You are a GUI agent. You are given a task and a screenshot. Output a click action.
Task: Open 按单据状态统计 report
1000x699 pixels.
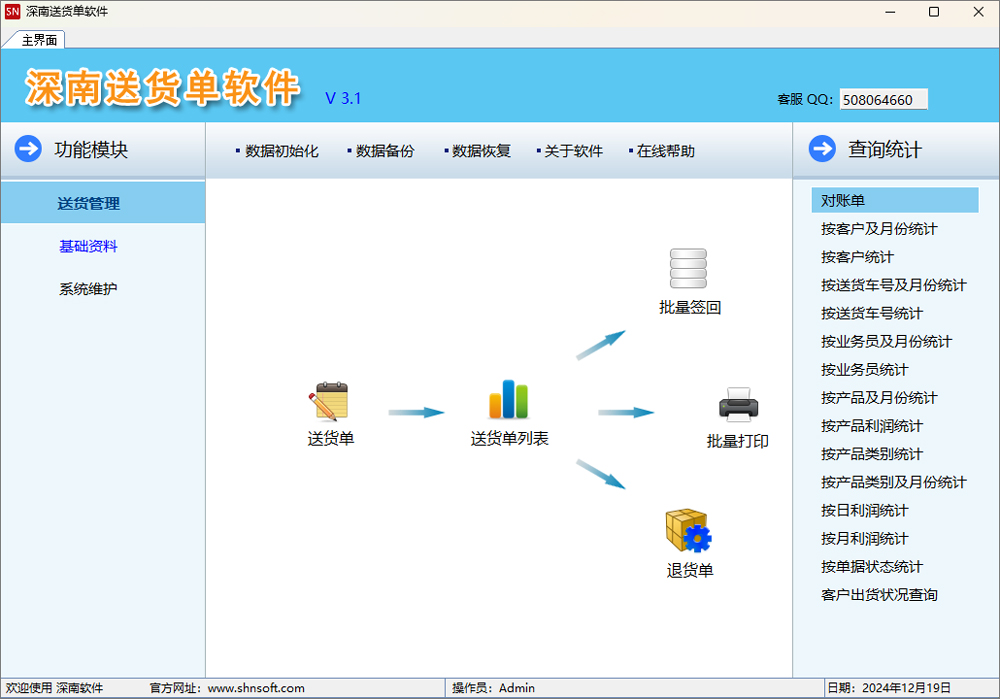coord(872,566)
